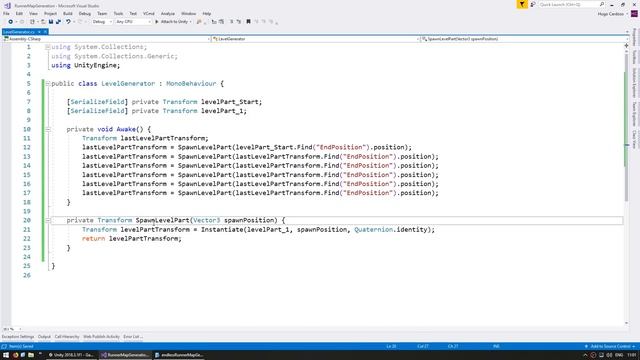
Task: Open the Output panel tab
Action: click(44, 337)
